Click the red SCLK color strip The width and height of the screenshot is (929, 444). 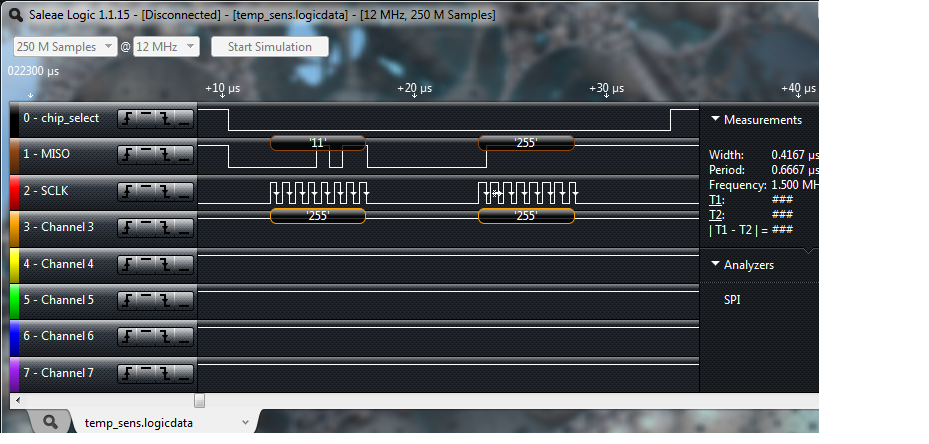[x=15, y=191]
